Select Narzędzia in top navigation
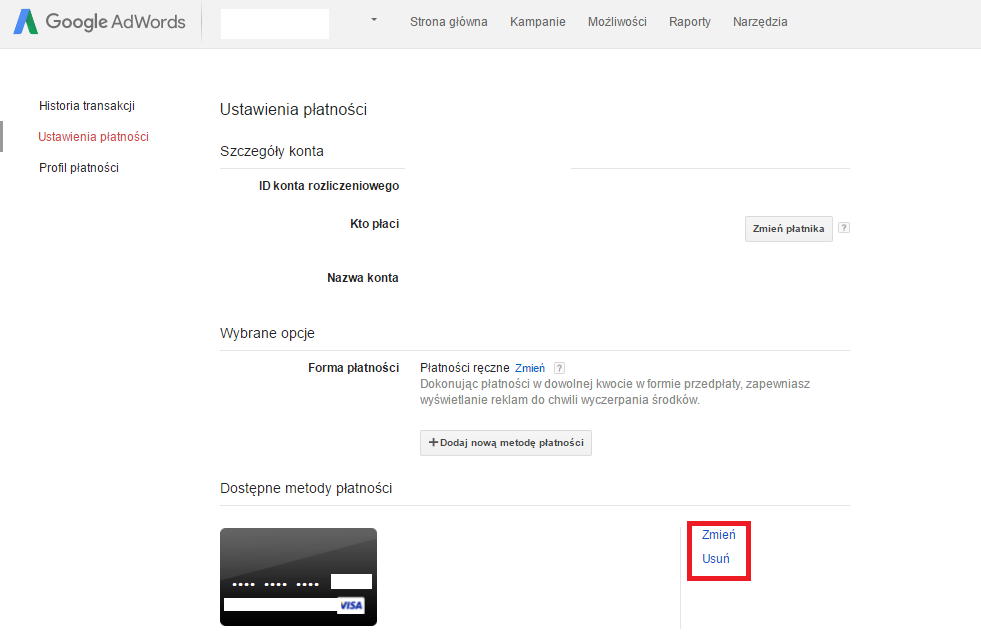This screenshot has height=640, width=981. pyautogui.click(x=760, y=22)
